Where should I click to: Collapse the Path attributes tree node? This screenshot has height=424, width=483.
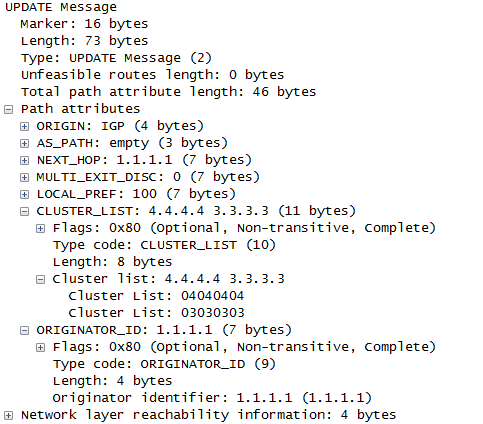9,109
